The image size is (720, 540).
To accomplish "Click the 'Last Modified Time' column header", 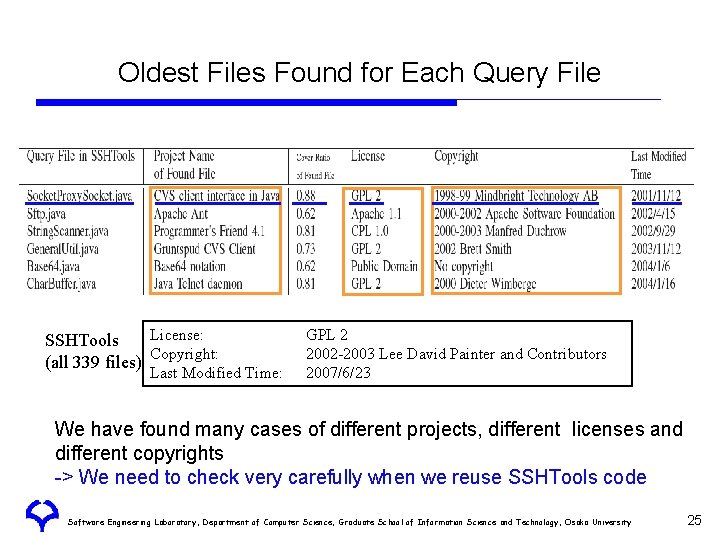I will (658, 165).
